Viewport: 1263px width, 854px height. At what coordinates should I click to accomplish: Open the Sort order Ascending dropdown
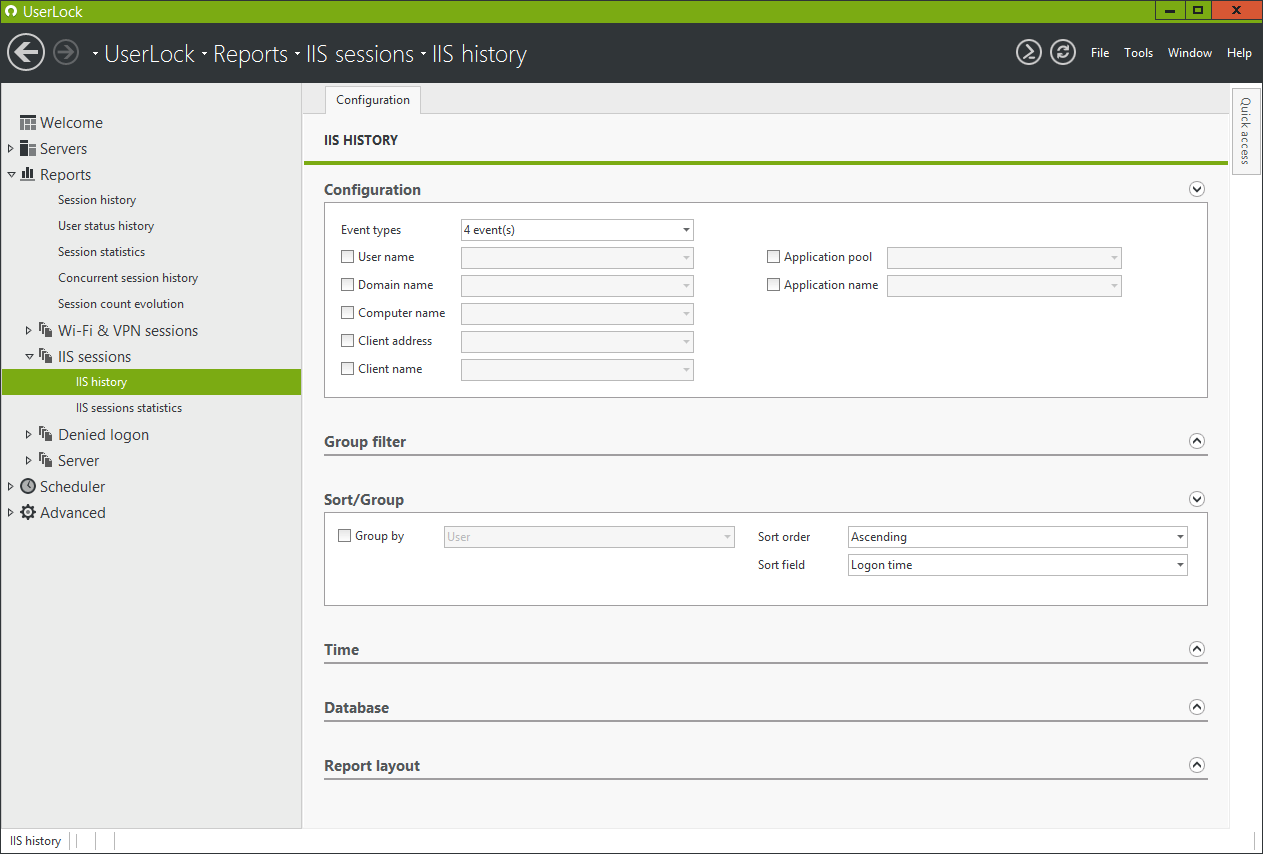(1018, 537)
